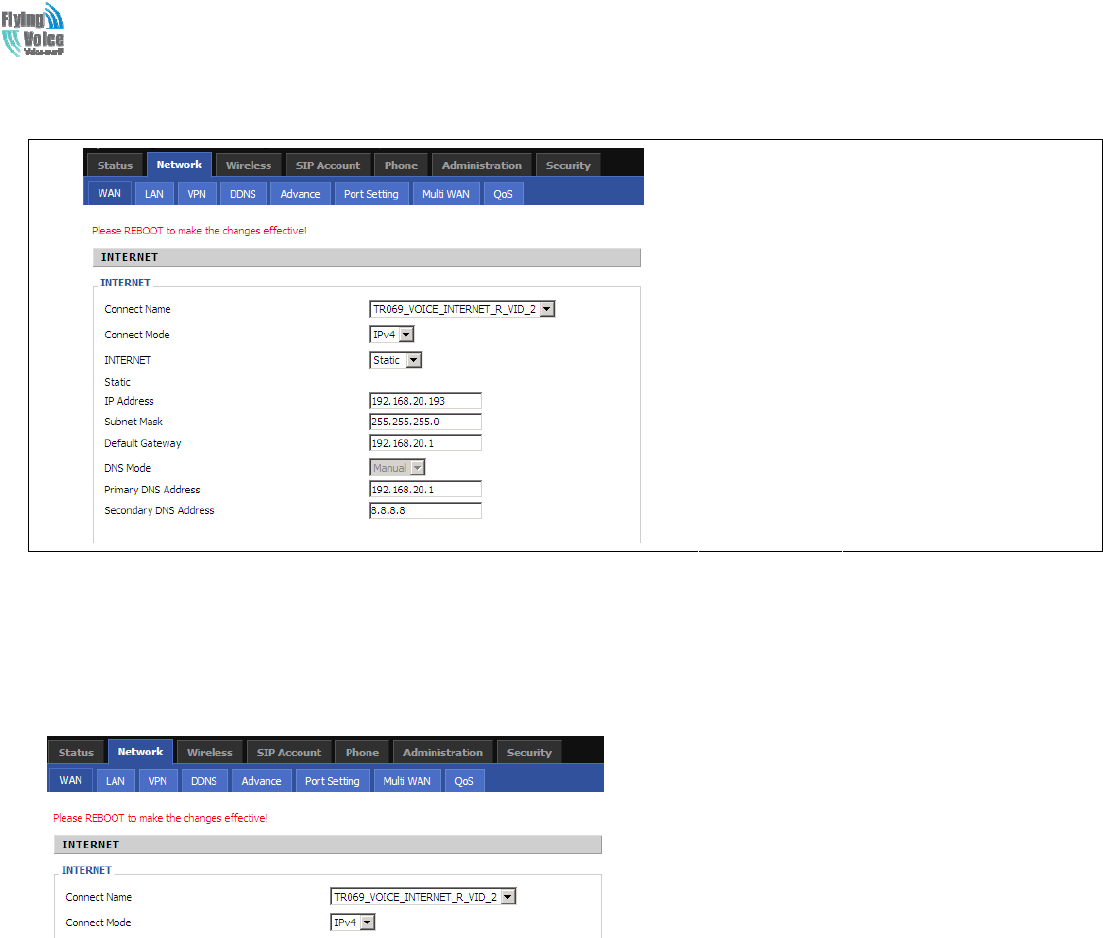
Task: Open LAN sub-tab in lower screenshot
Action: (115, 780)
